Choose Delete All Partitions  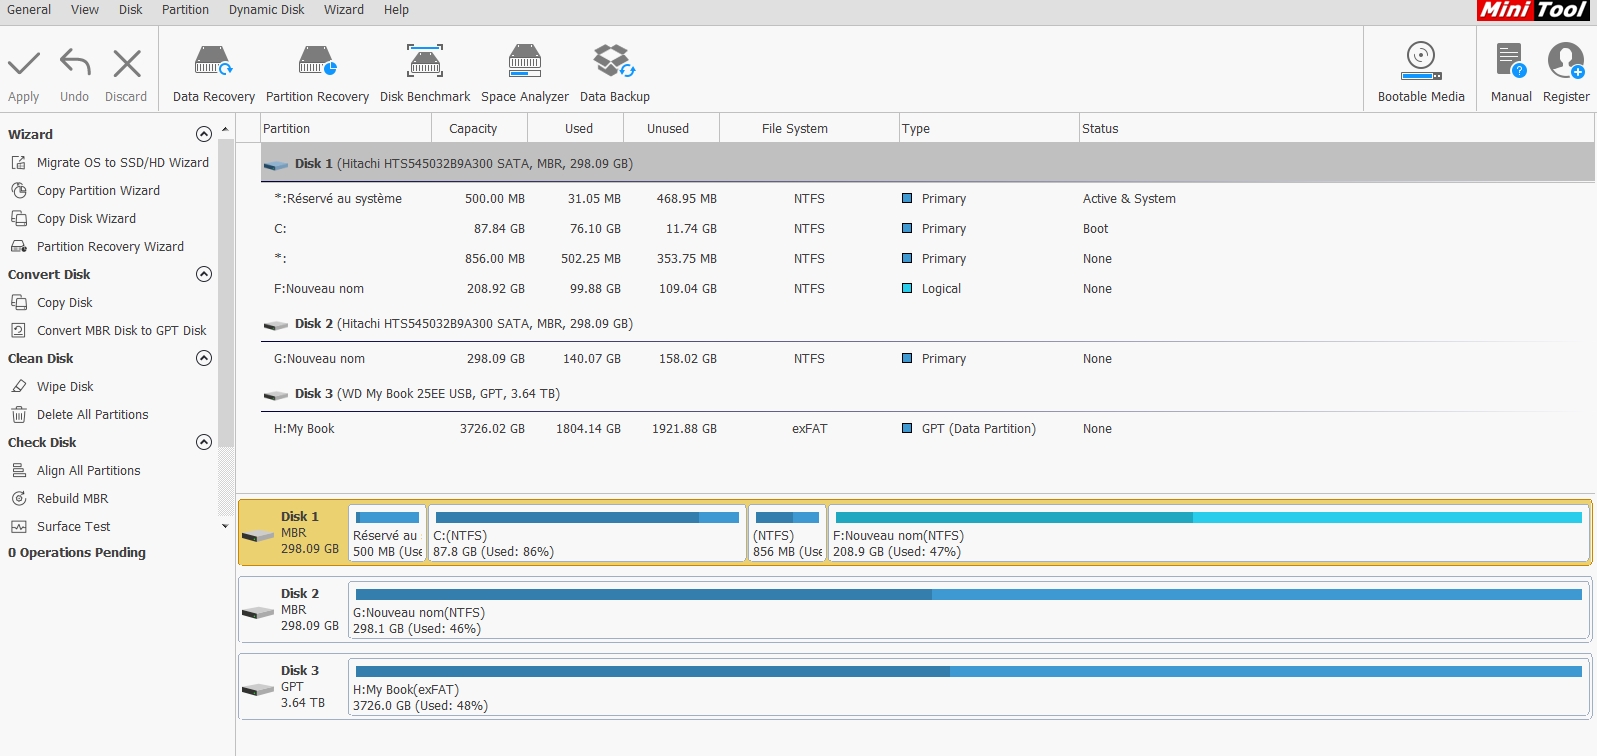click(x=92, y=414)
